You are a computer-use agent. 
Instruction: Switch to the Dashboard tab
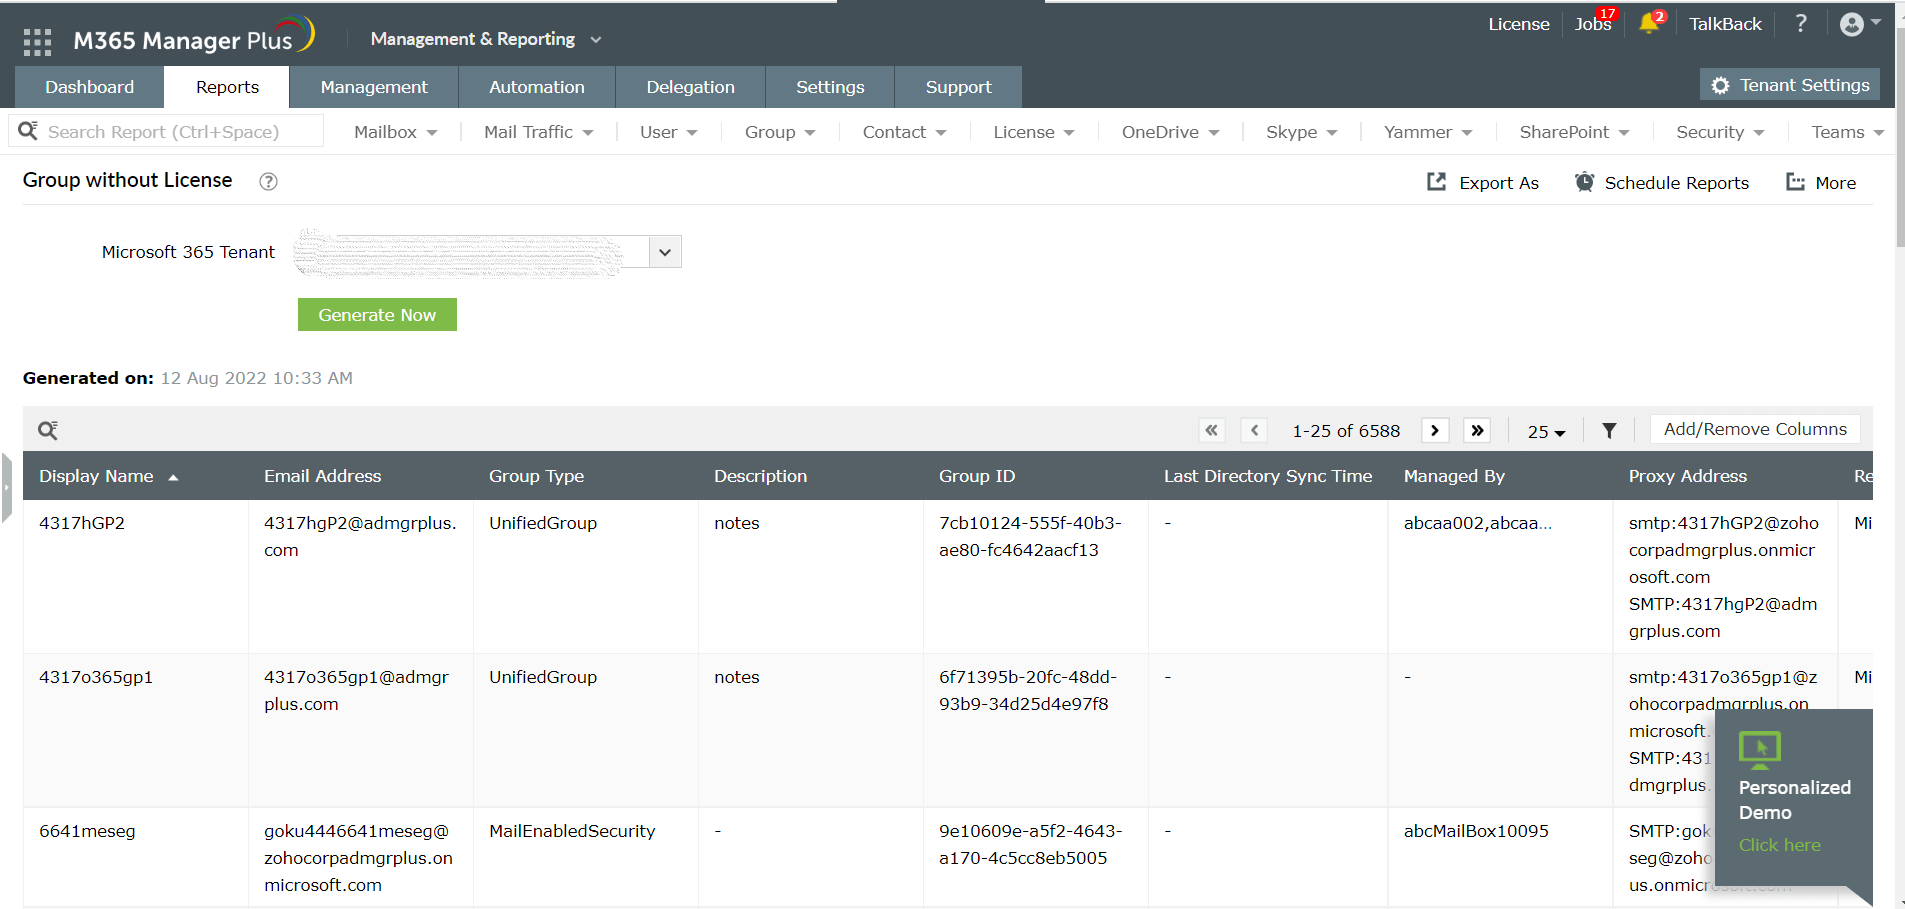click(89, 87)
